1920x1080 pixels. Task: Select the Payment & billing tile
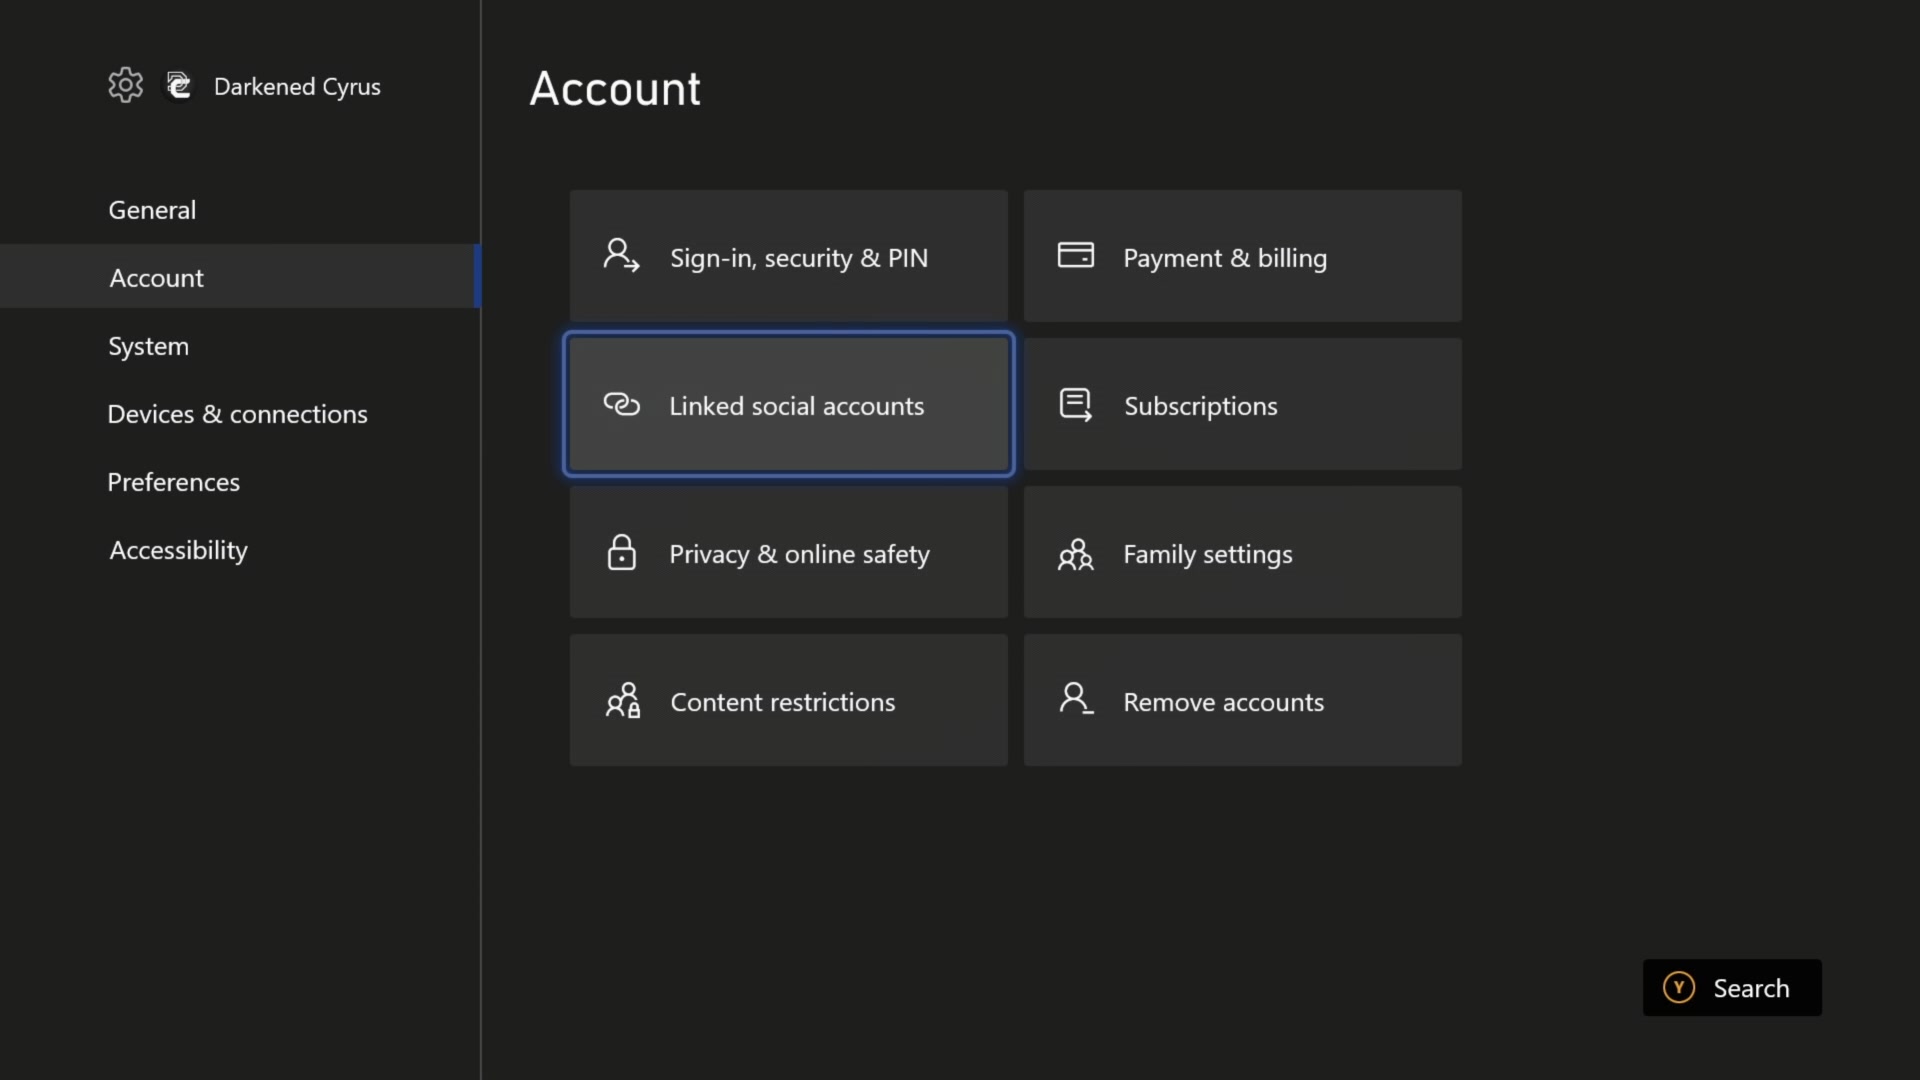pos(1241,256)
